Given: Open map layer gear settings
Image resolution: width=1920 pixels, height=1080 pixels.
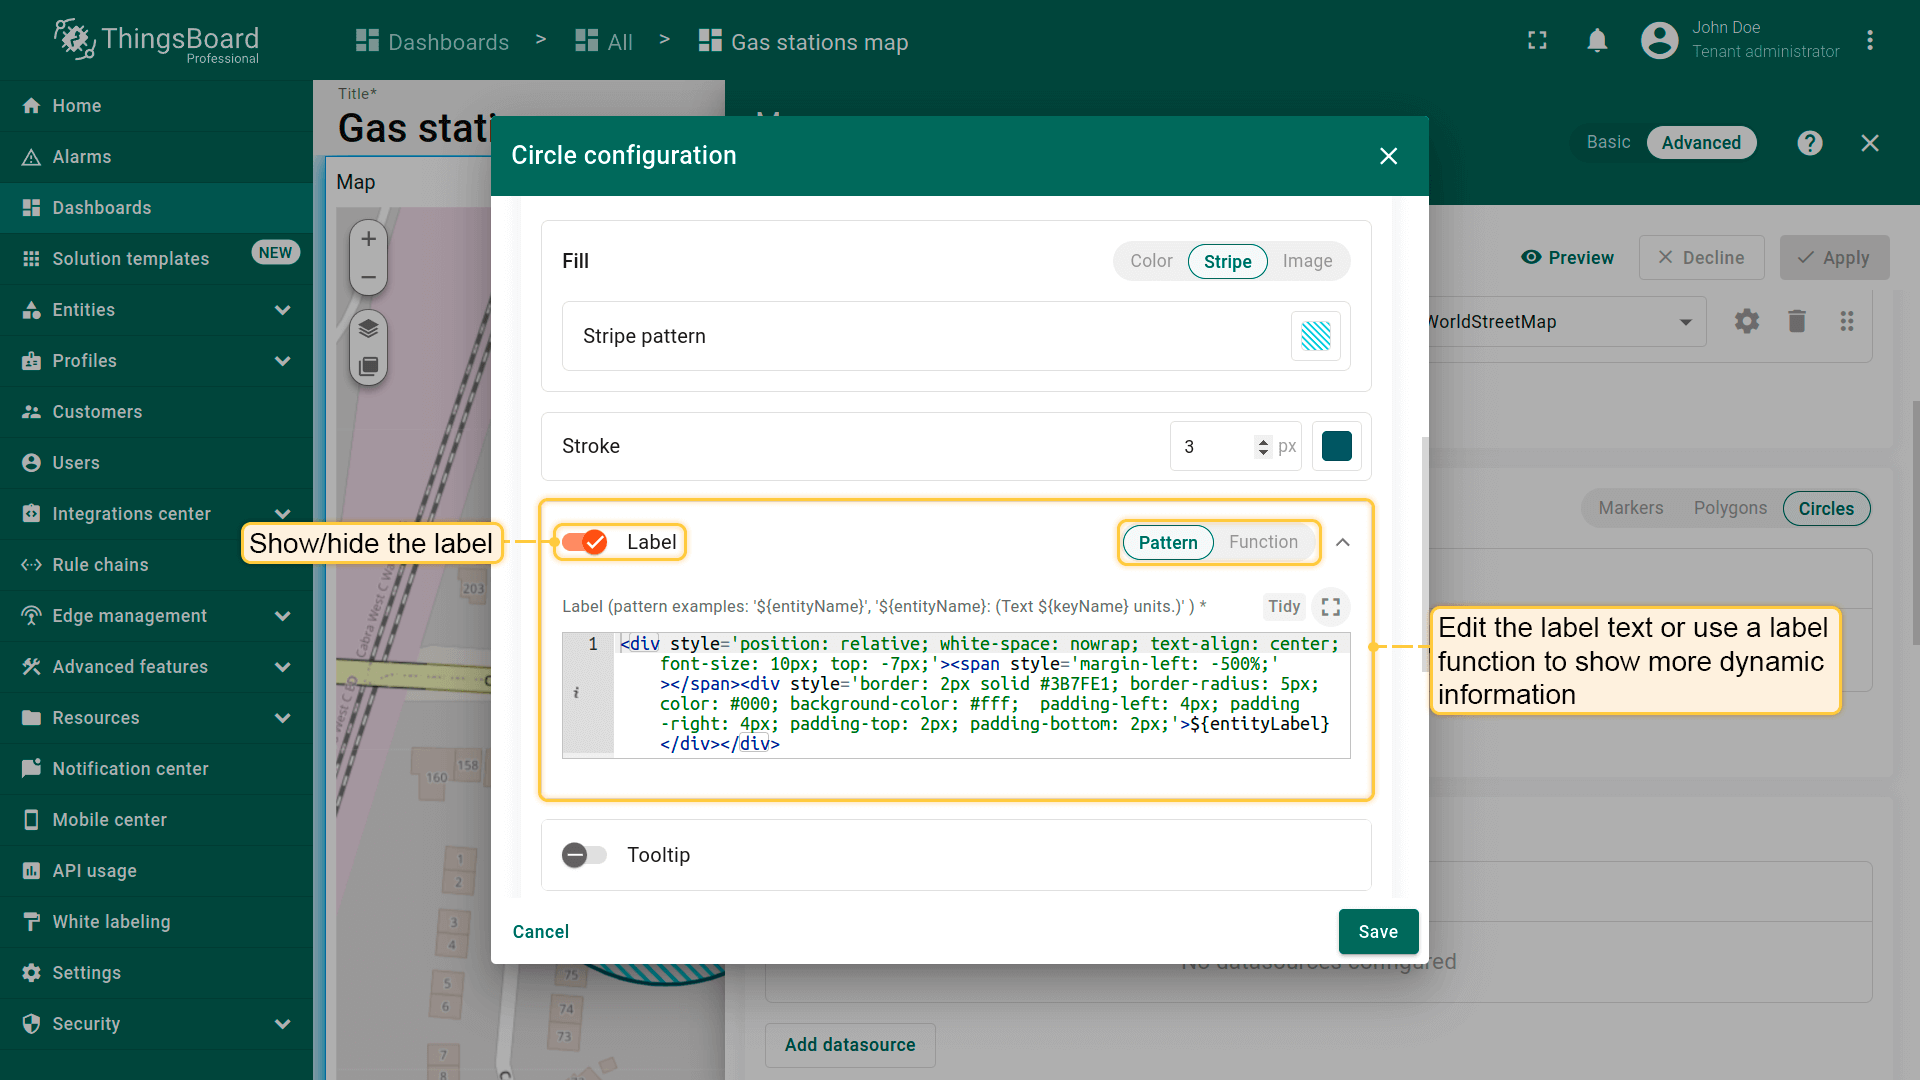Looking at the screenshot, I should click(x=1746, y=322).
